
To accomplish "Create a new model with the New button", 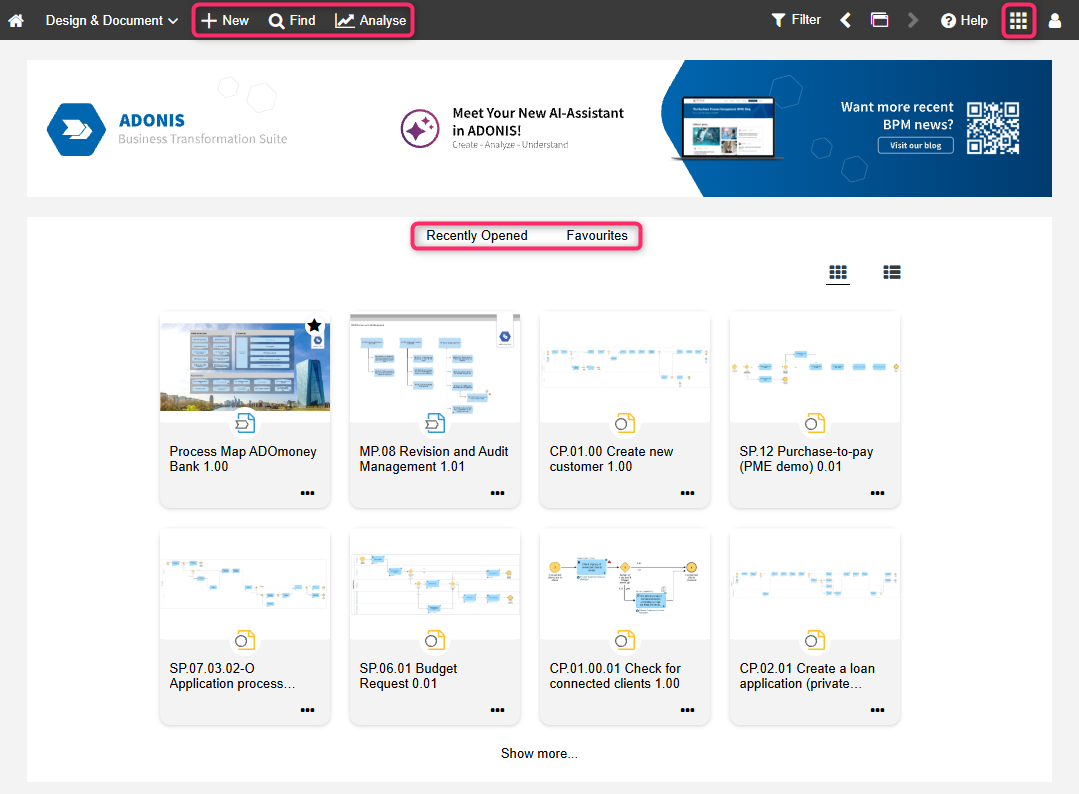I will click(225, 19).
